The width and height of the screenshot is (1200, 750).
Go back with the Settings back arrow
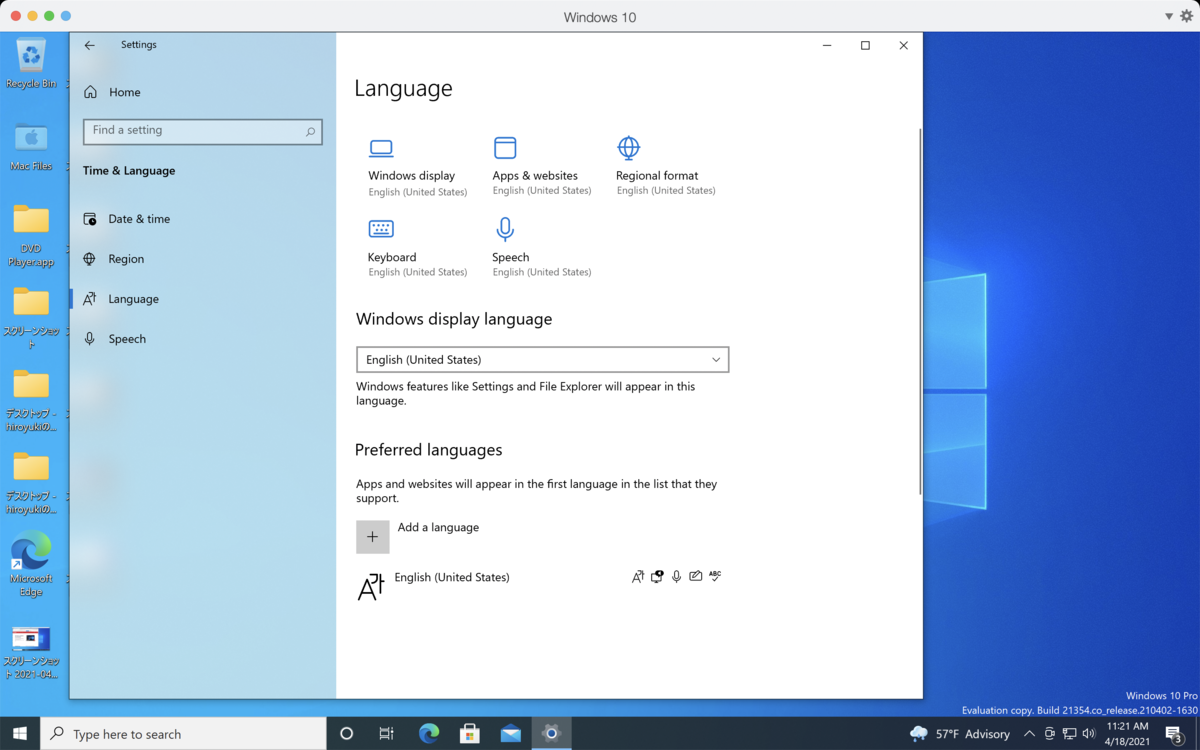pos(90,45)
